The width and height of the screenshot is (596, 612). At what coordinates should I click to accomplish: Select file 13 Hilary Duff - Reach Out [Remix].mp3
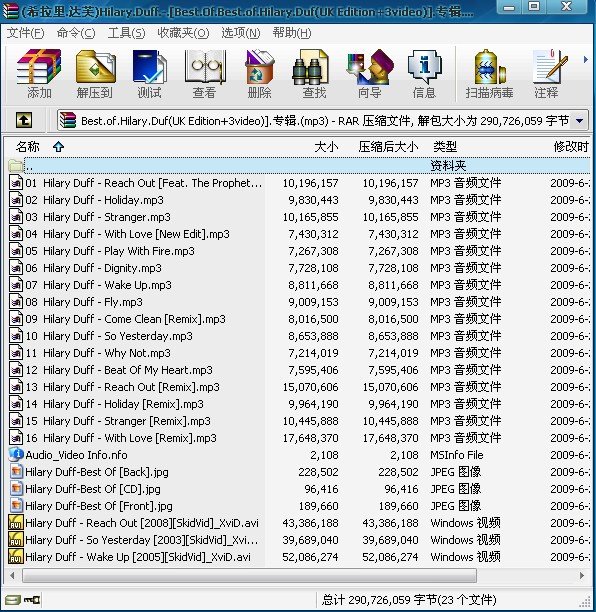pyautogui.click(x=123, y=387)
